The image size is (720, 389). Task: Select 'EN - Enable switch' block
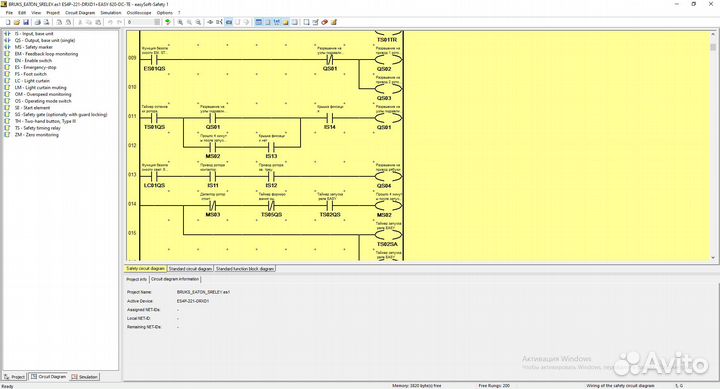point(28,61)
